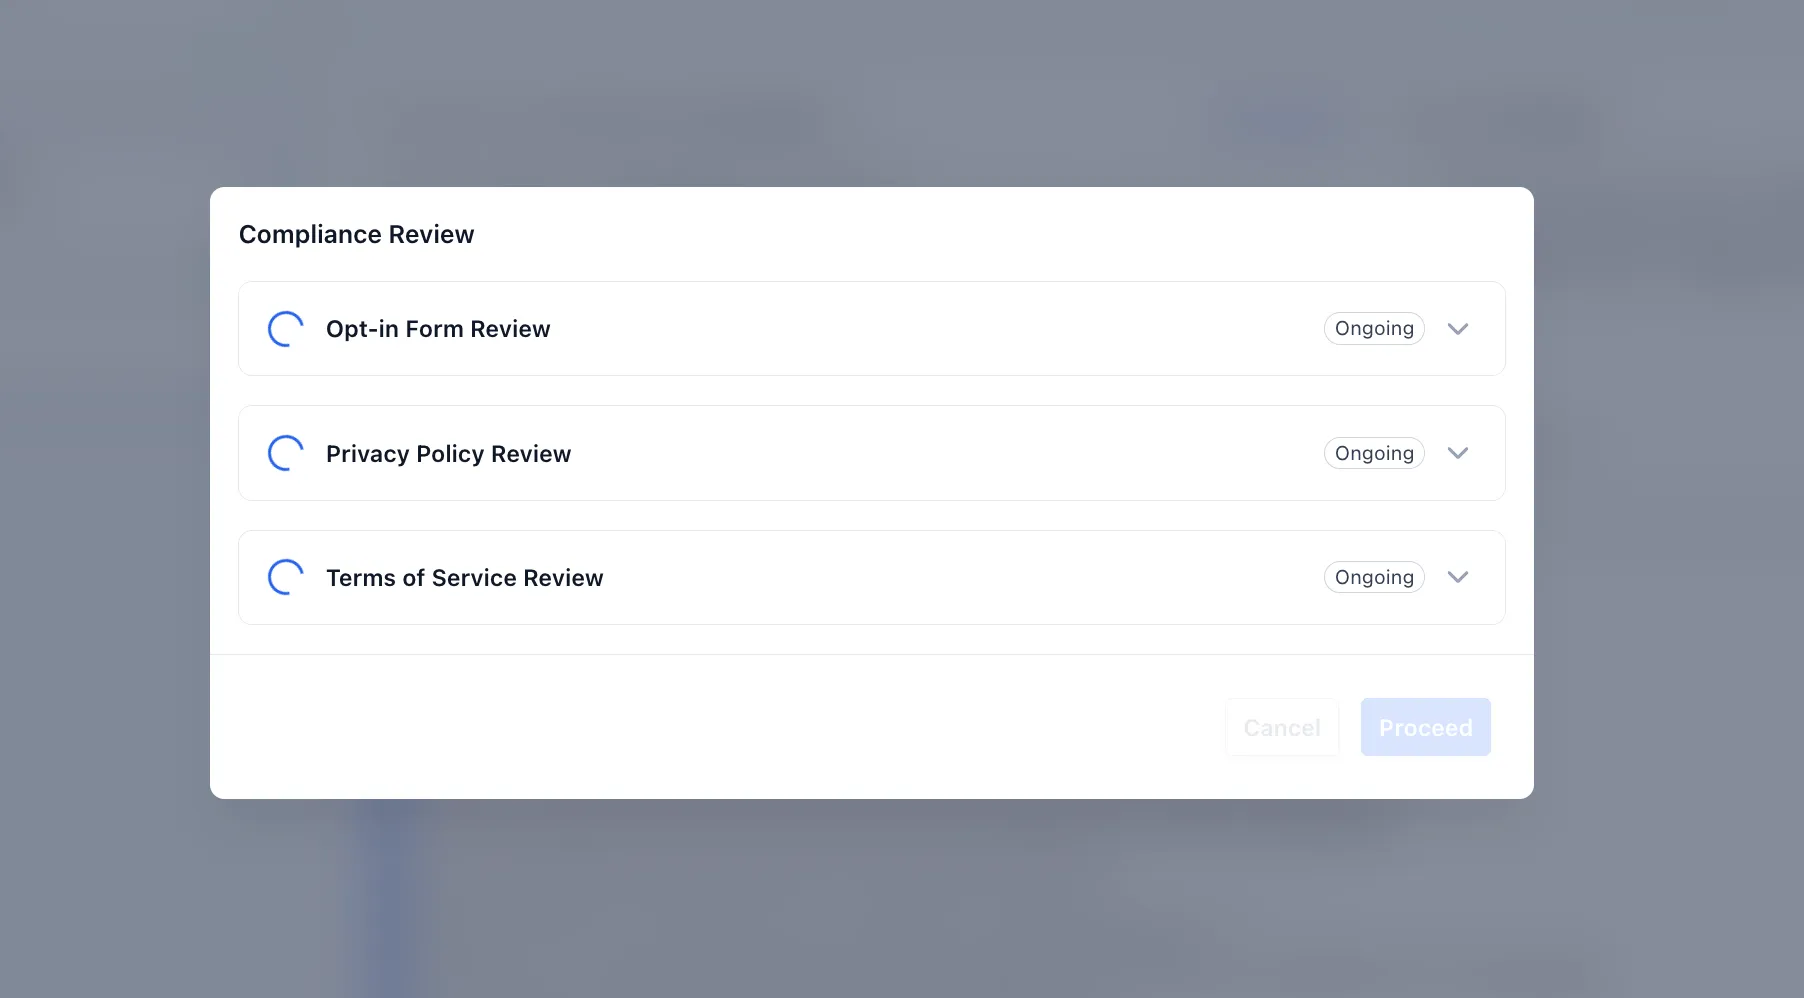Screen dimensions: 1804x998
Task: Click the spinner beside Terms of Service Review
Action: click(x=285, y=577)
